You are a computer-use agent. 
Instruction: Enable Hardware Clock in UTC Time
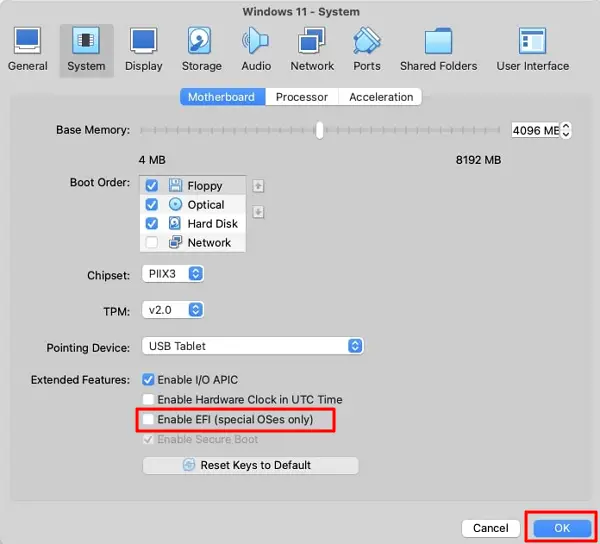pyautogui.click(x=148, y=399)
